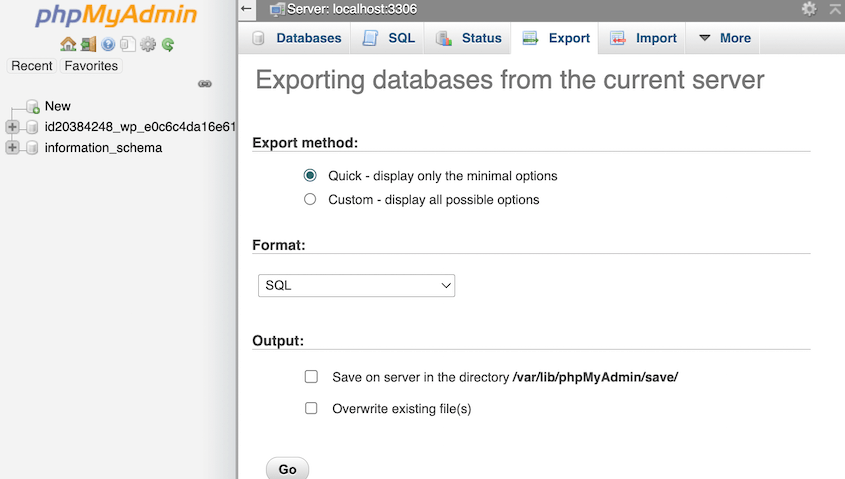The height and width of the screenshot is (479, 845).
Task: Click the Status tab chart icon
Action: click(x=444, y=38)
